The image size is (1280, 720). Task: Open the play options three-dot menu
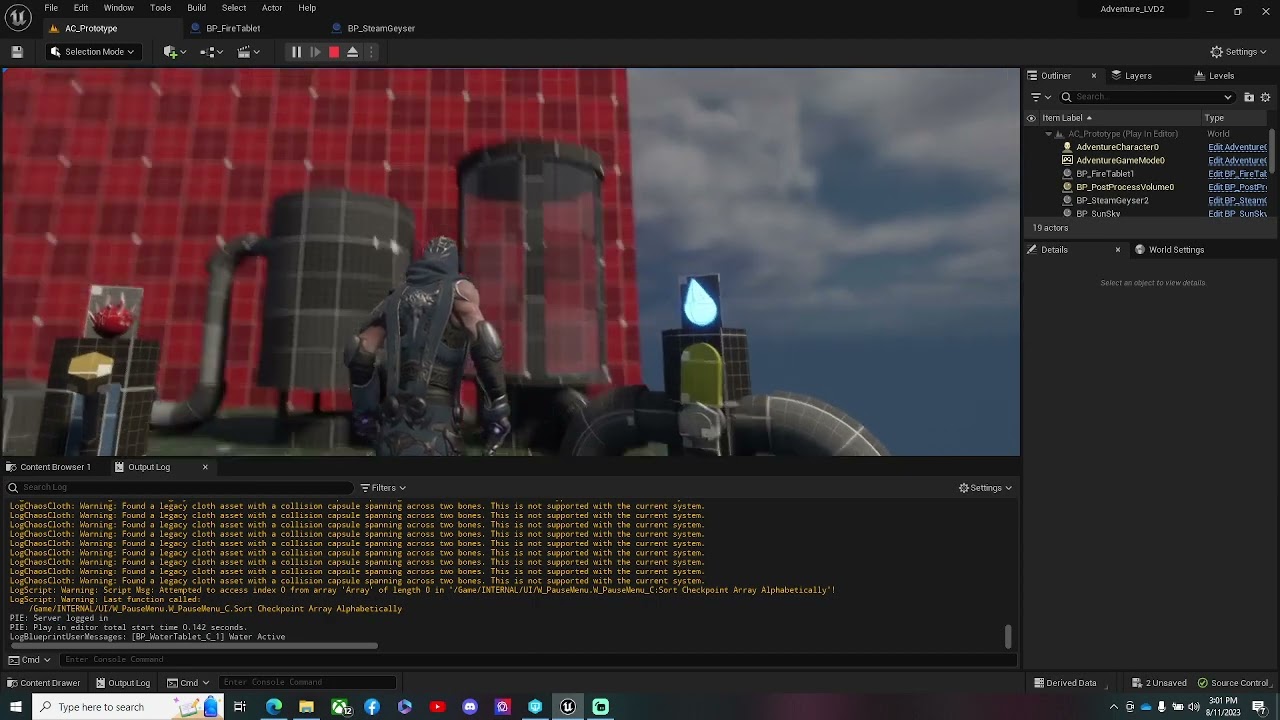(371, 52)
